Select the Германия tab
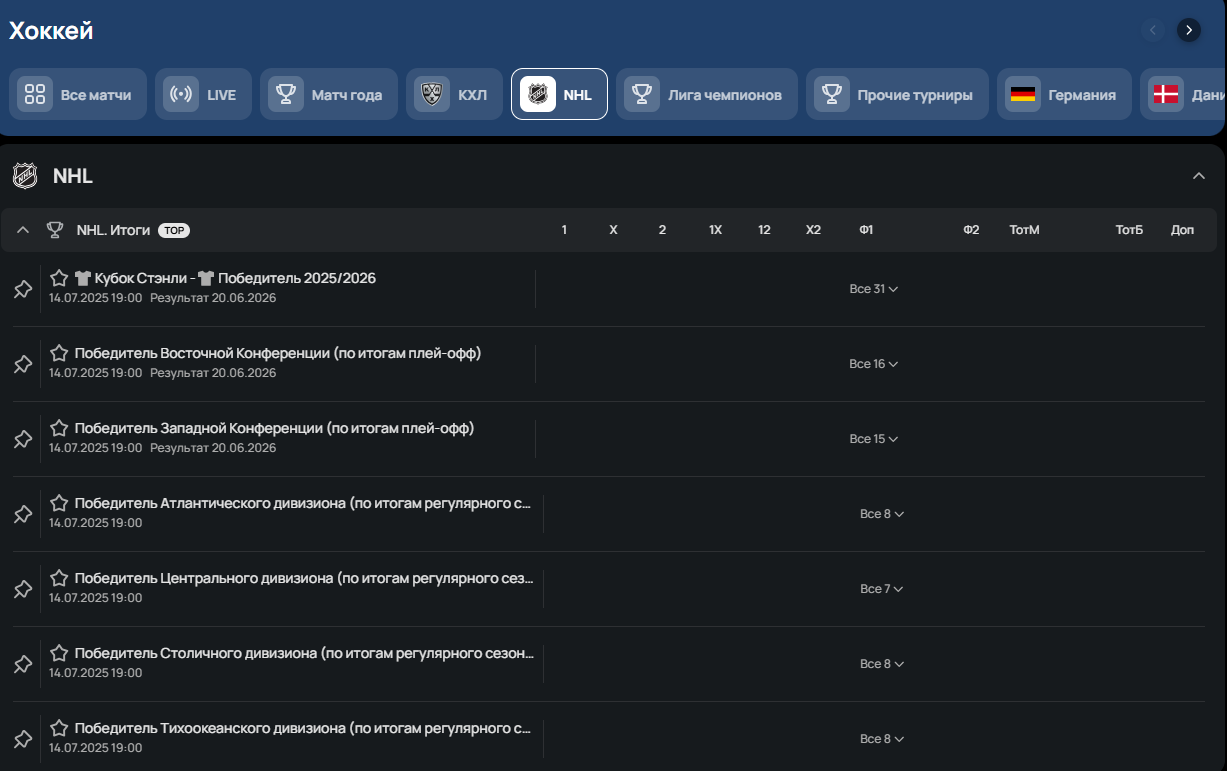This screenshot has height=771, width=1227. [1064, 94]
